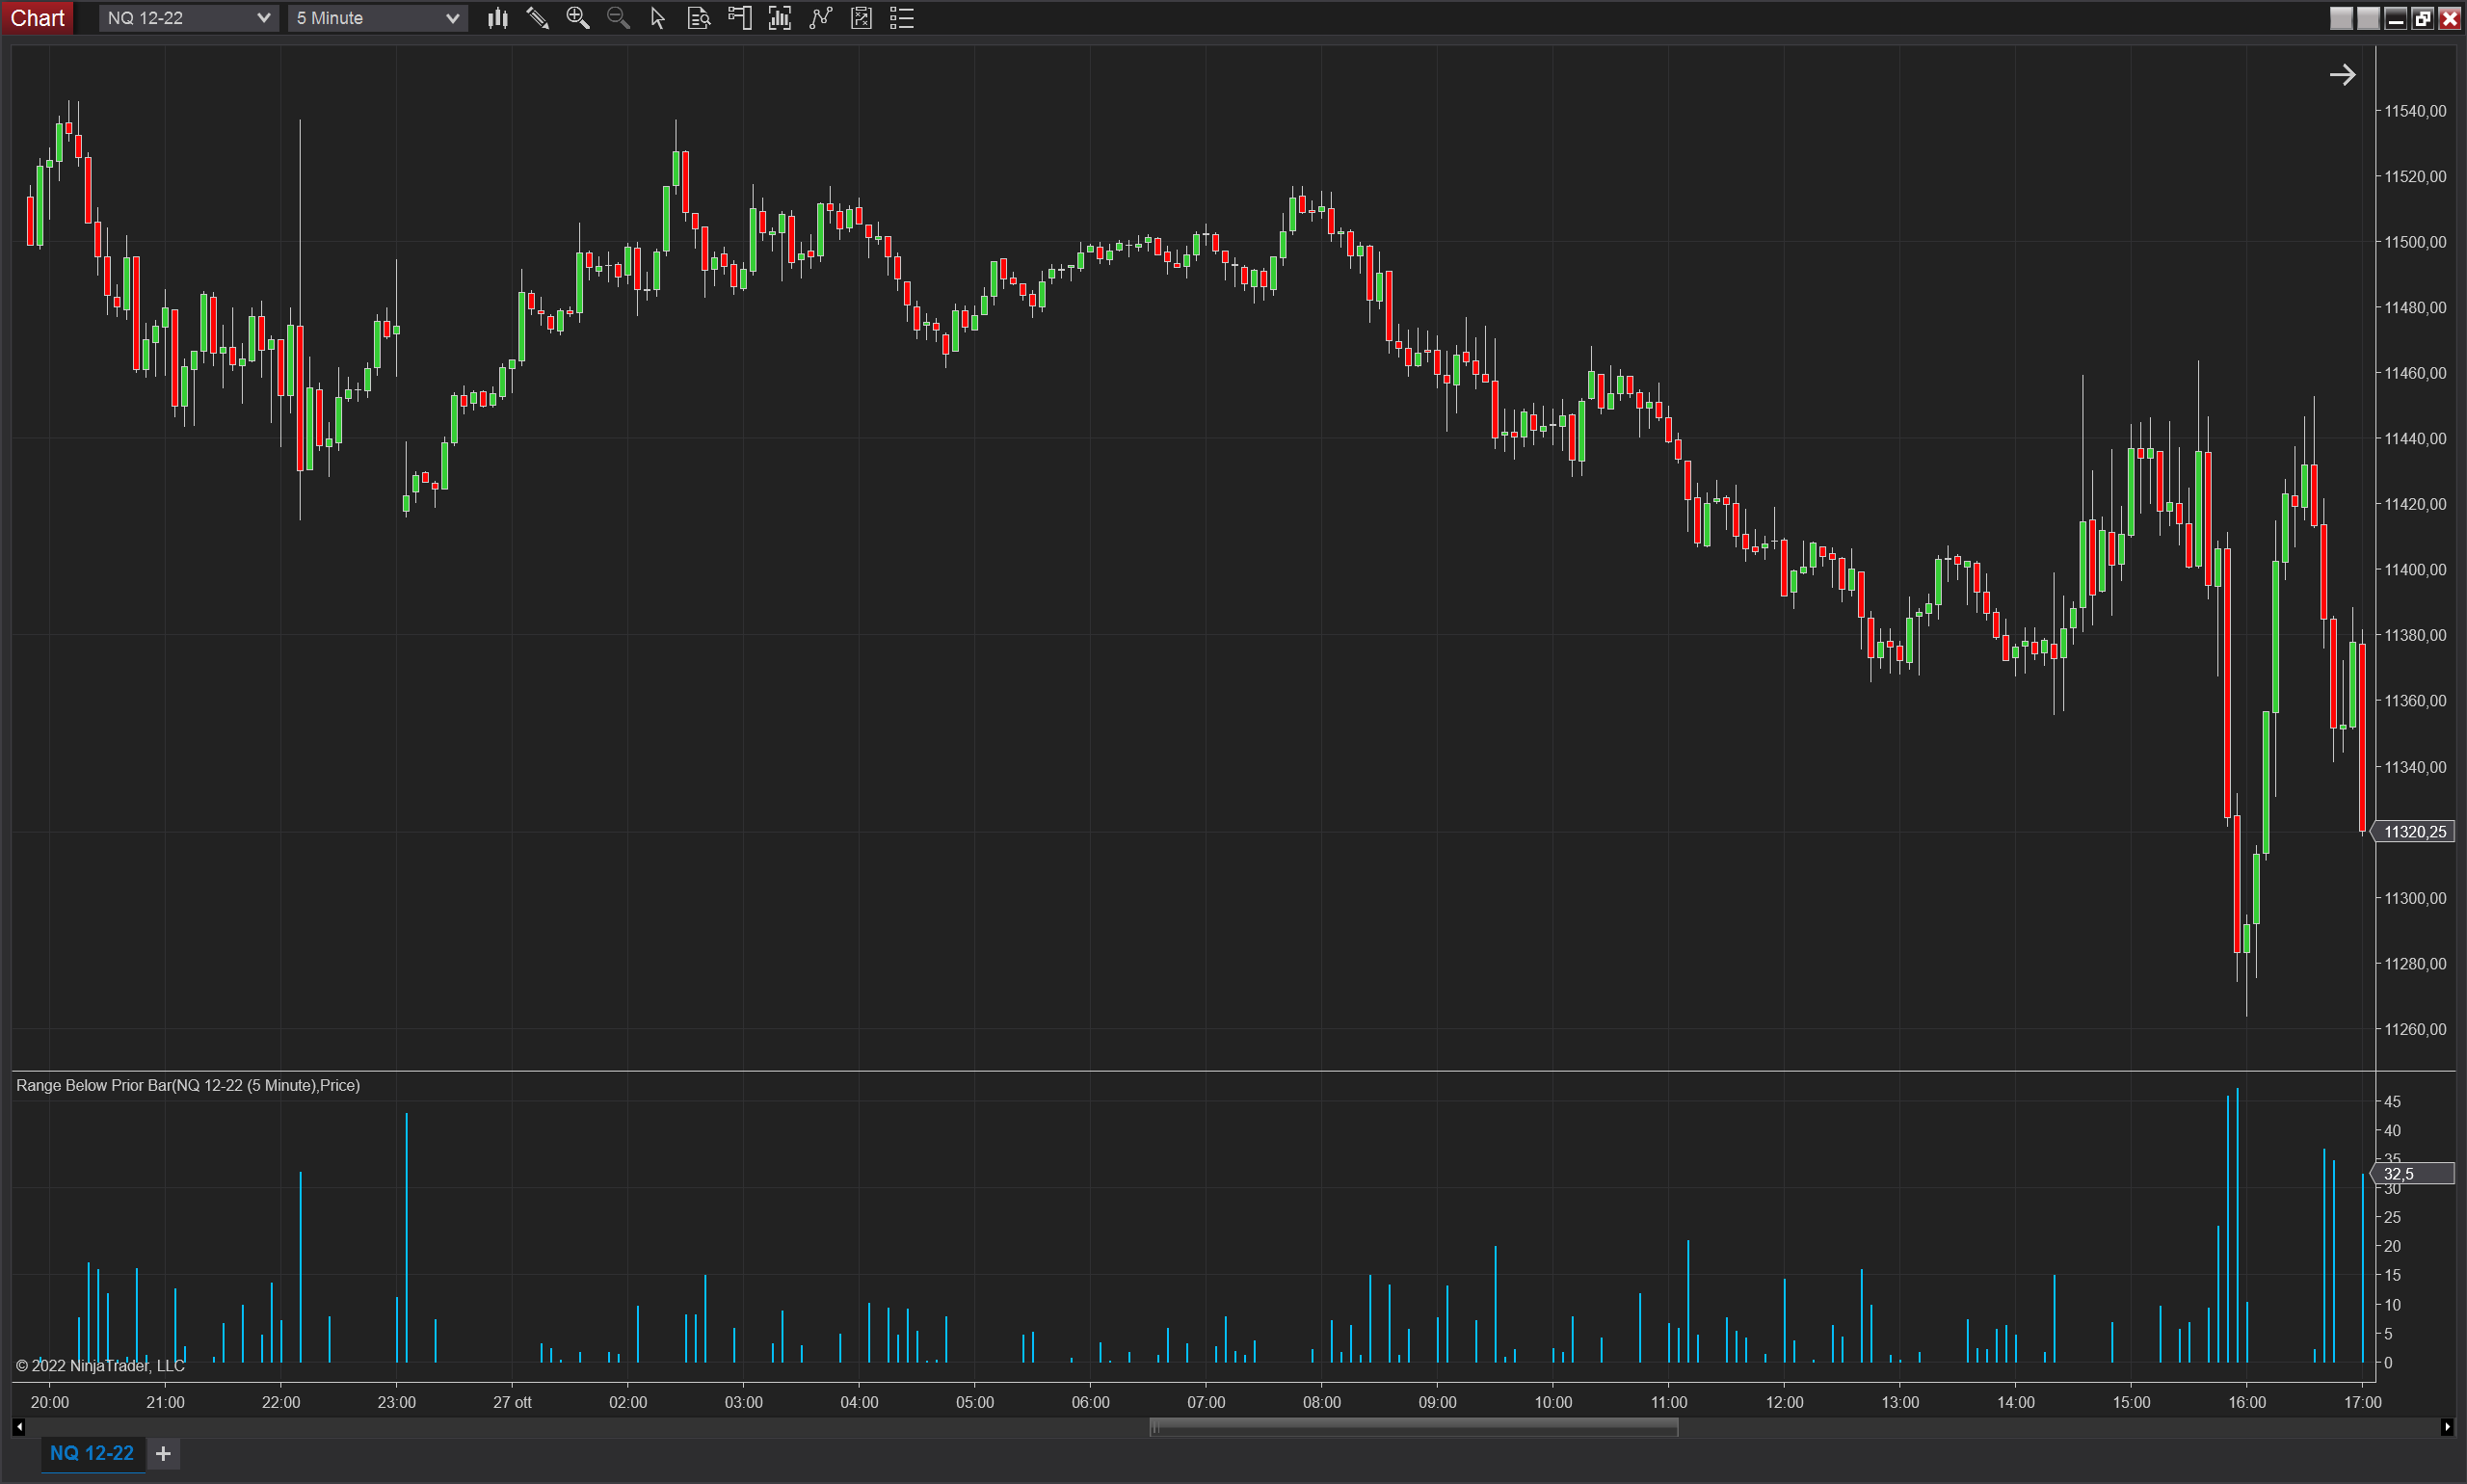Click the 20:00 time axis label
This screenshot has width=2467, height=1484.
[50, 1403]
